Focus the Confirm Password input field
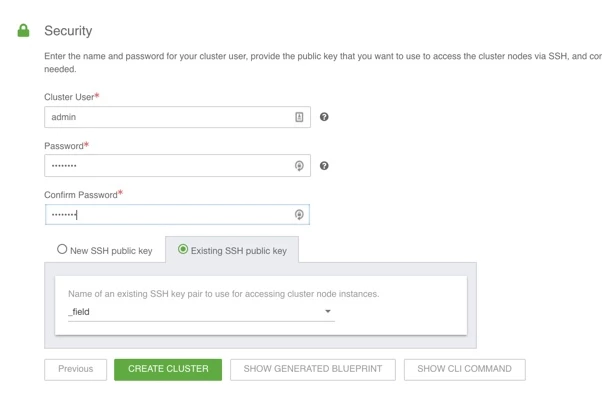 pyautogui.click(x=177, y=215)
